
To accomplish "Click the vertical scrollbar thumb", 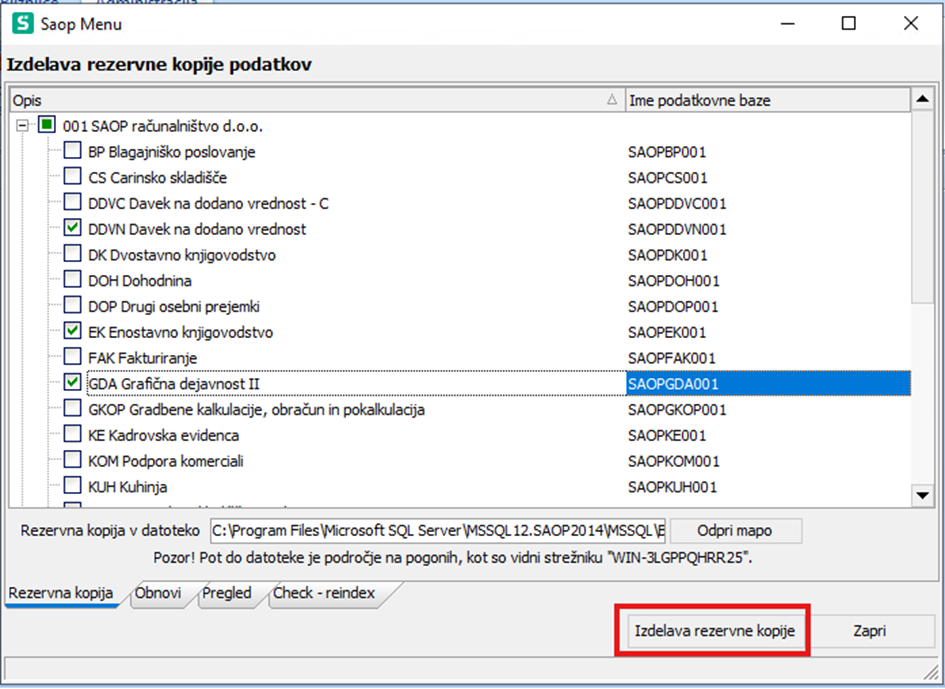I will (922, 207).
